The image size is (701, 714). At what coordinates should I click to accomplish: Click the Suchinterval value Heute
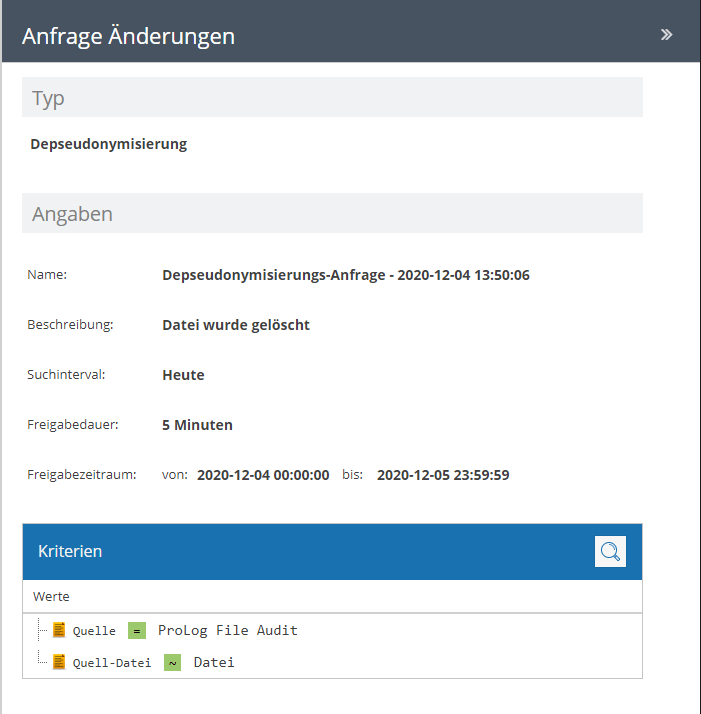[x=183, y=375]
